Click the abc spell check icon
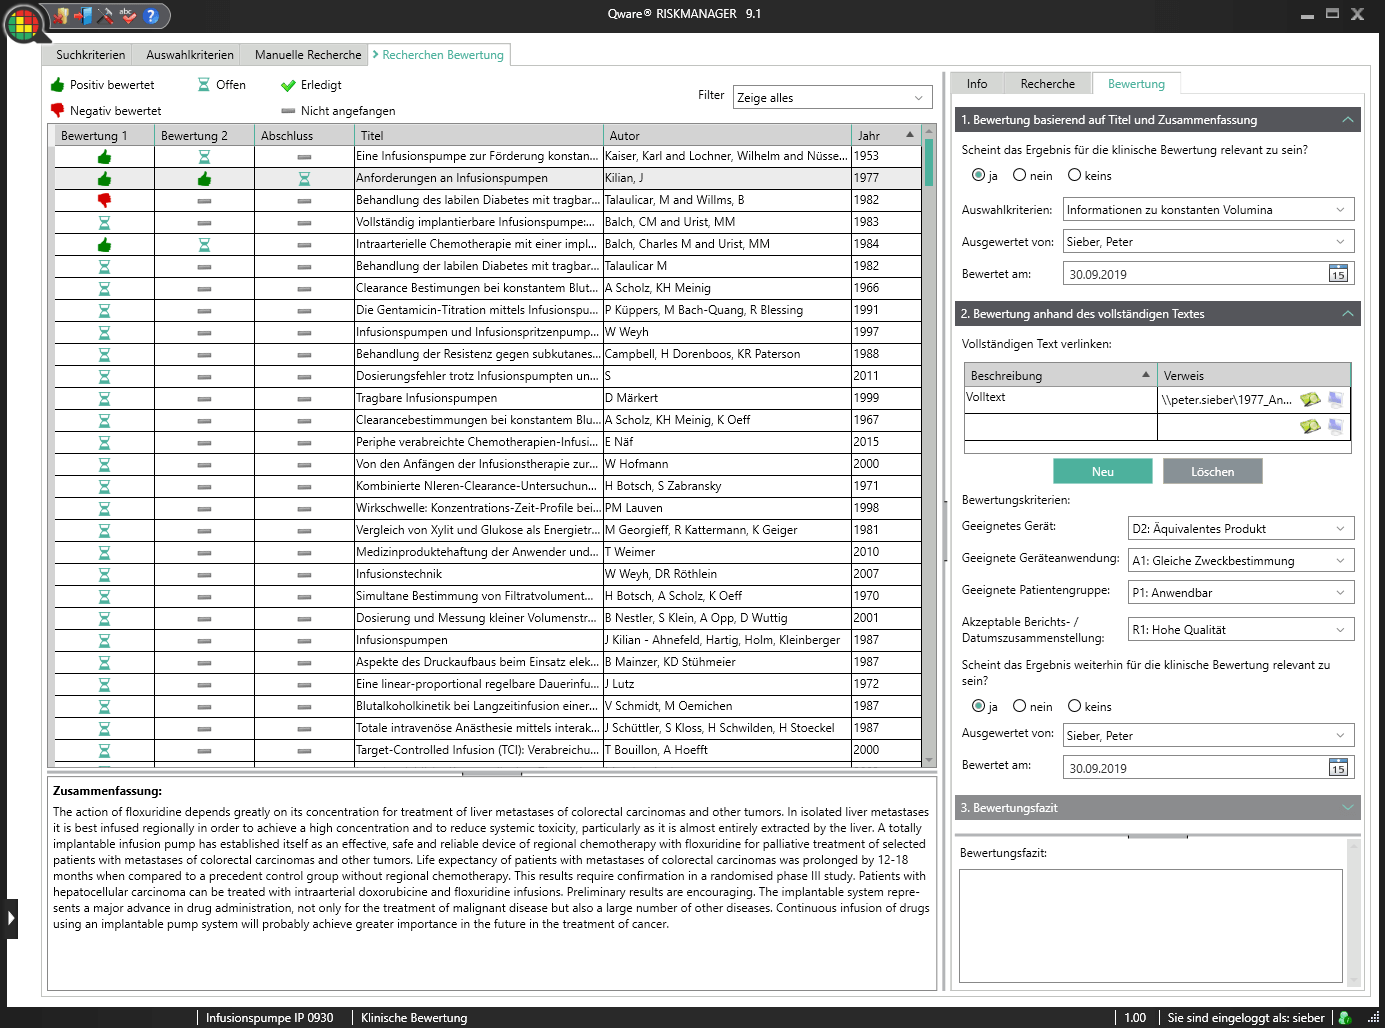 click(x=127, y=15)
